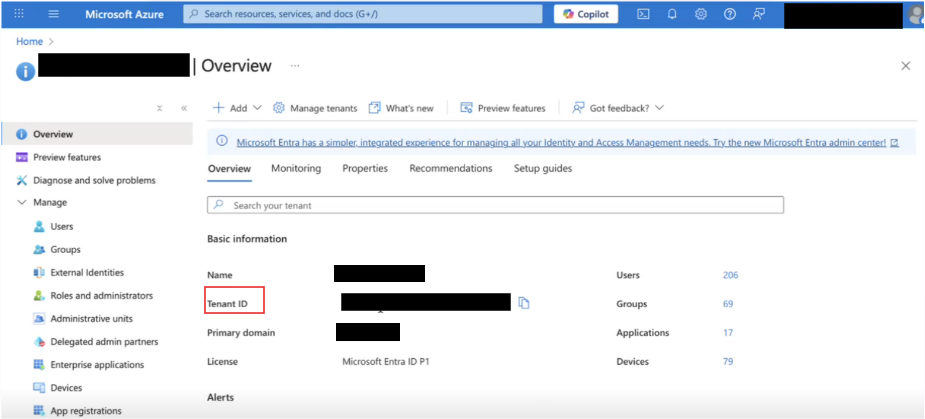This screenshot has height=419, width=925.
Task: Open Enterprise applications in sidebar
Action: (97, 365)
